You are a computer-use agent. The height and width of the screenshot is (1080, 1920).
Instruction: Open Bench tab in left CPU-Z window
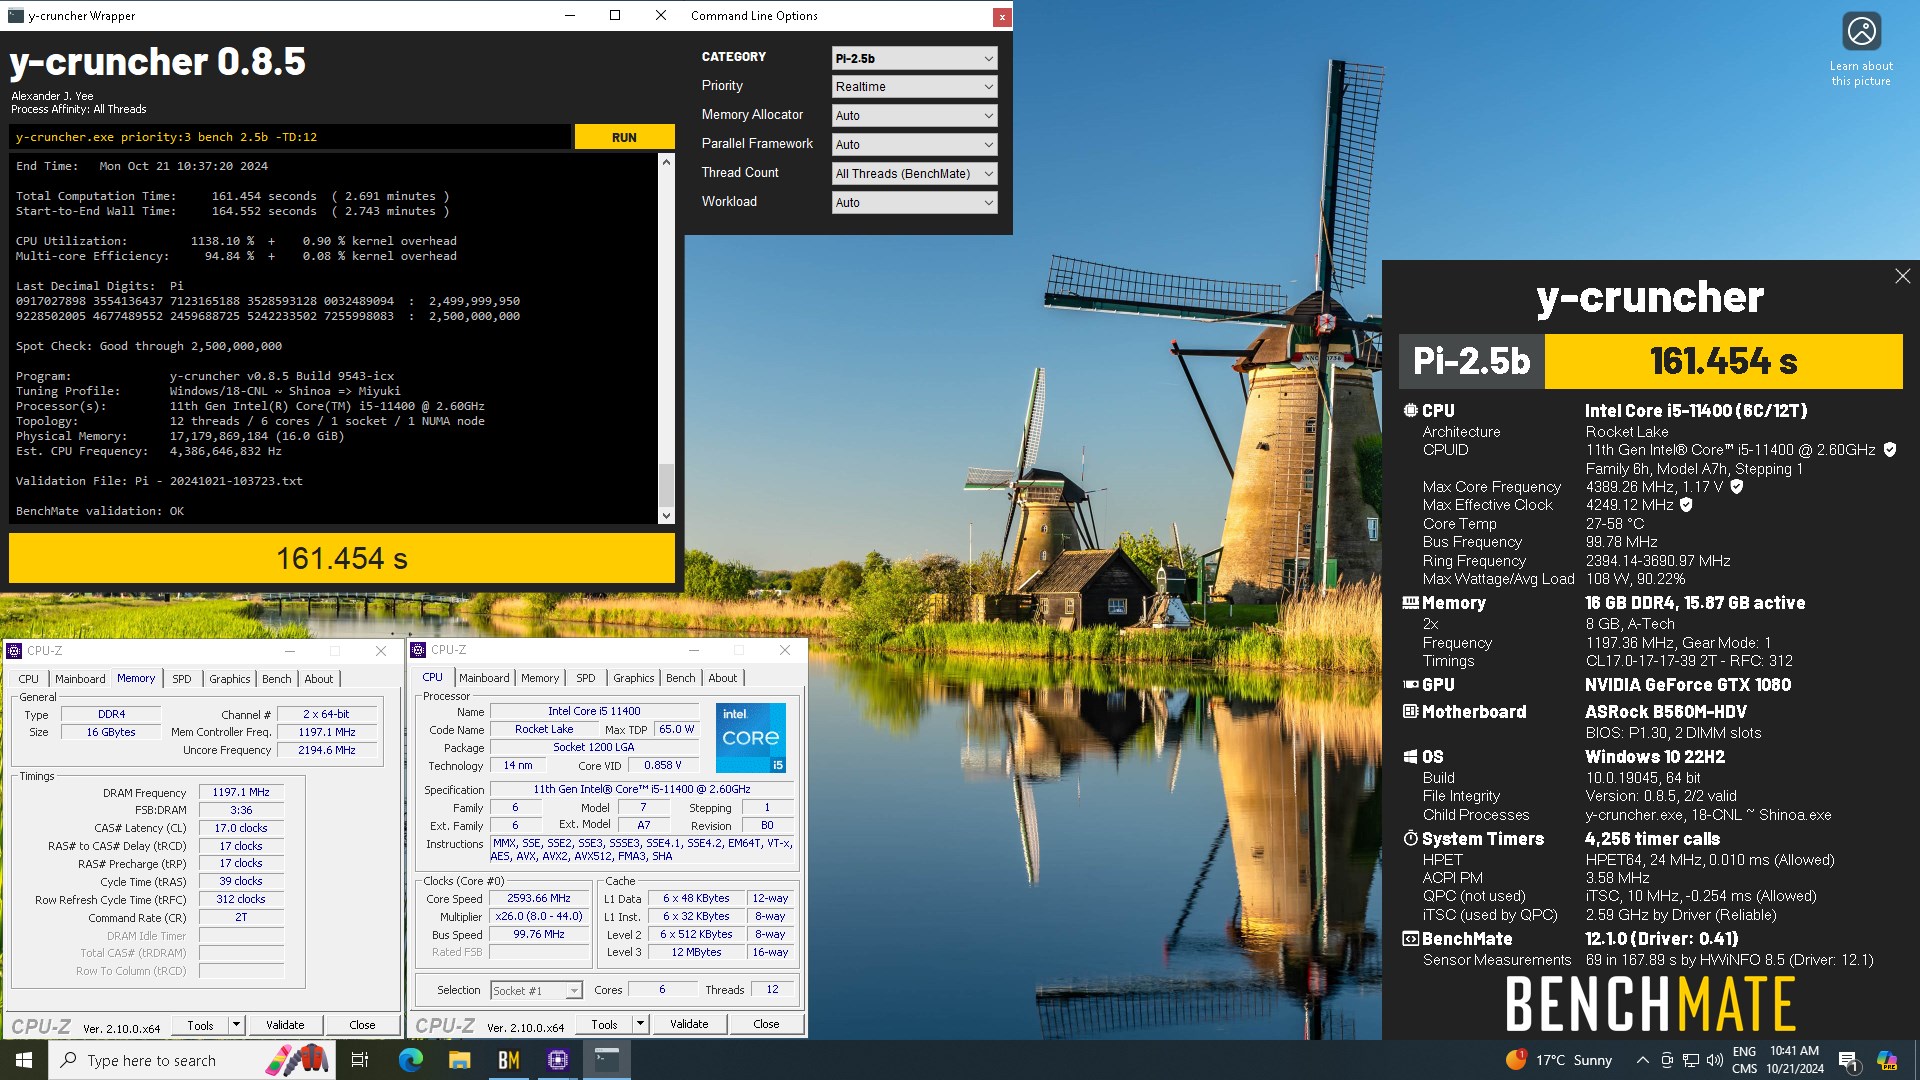[x=277, y=679]
